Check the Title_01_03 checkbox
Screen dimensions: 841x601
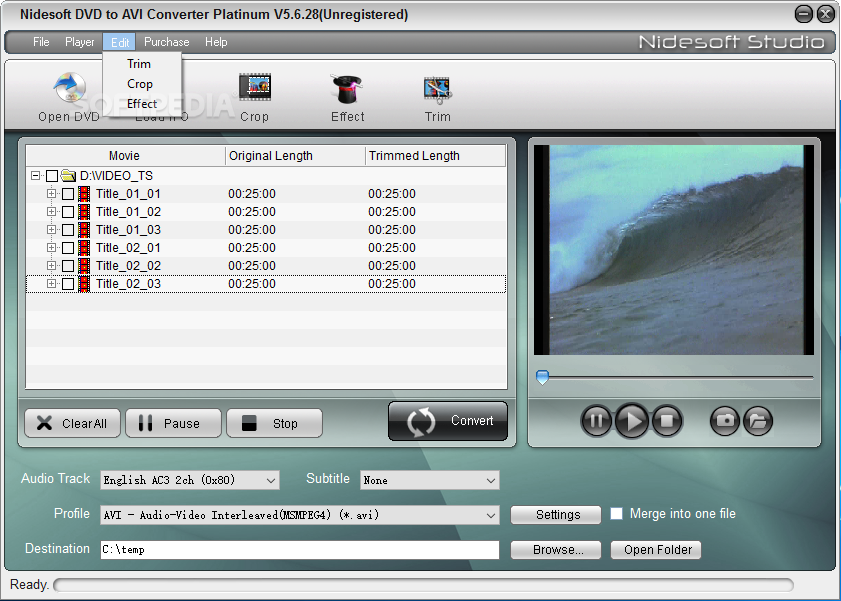click(68, 230)
